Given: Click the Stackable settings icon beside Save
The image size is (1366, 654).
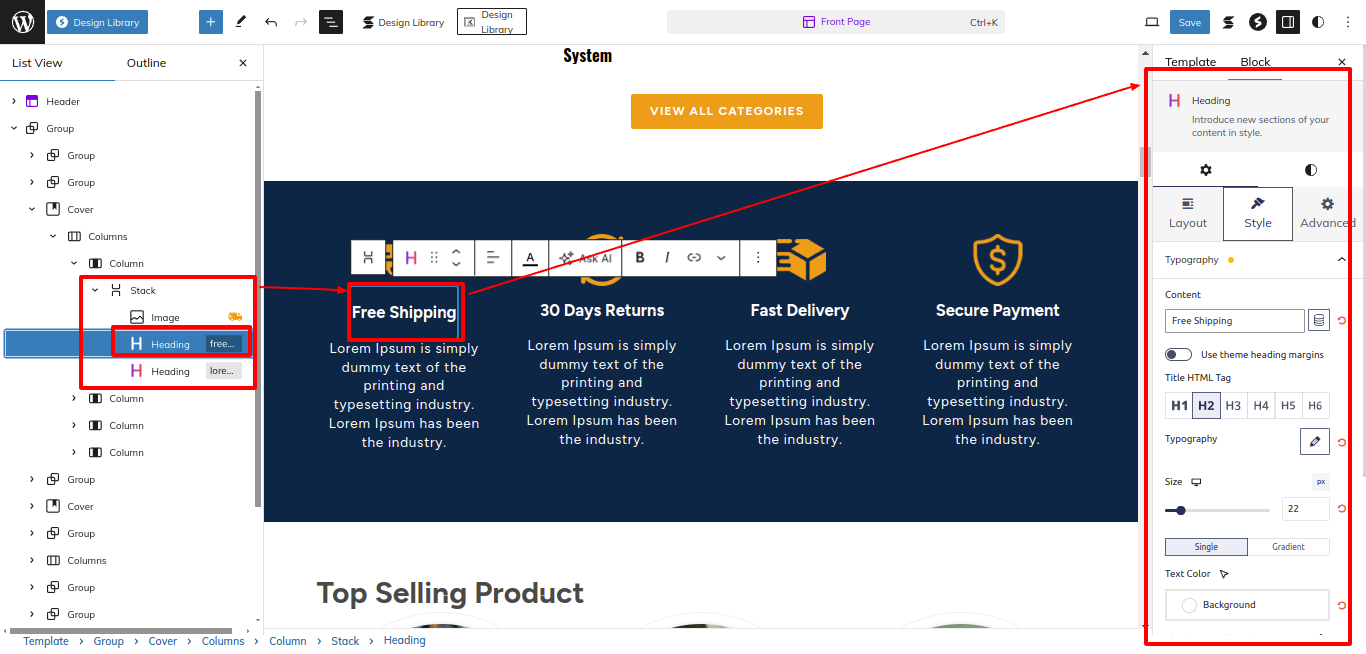Looking at the screenshot, I should click(1228, 22).
